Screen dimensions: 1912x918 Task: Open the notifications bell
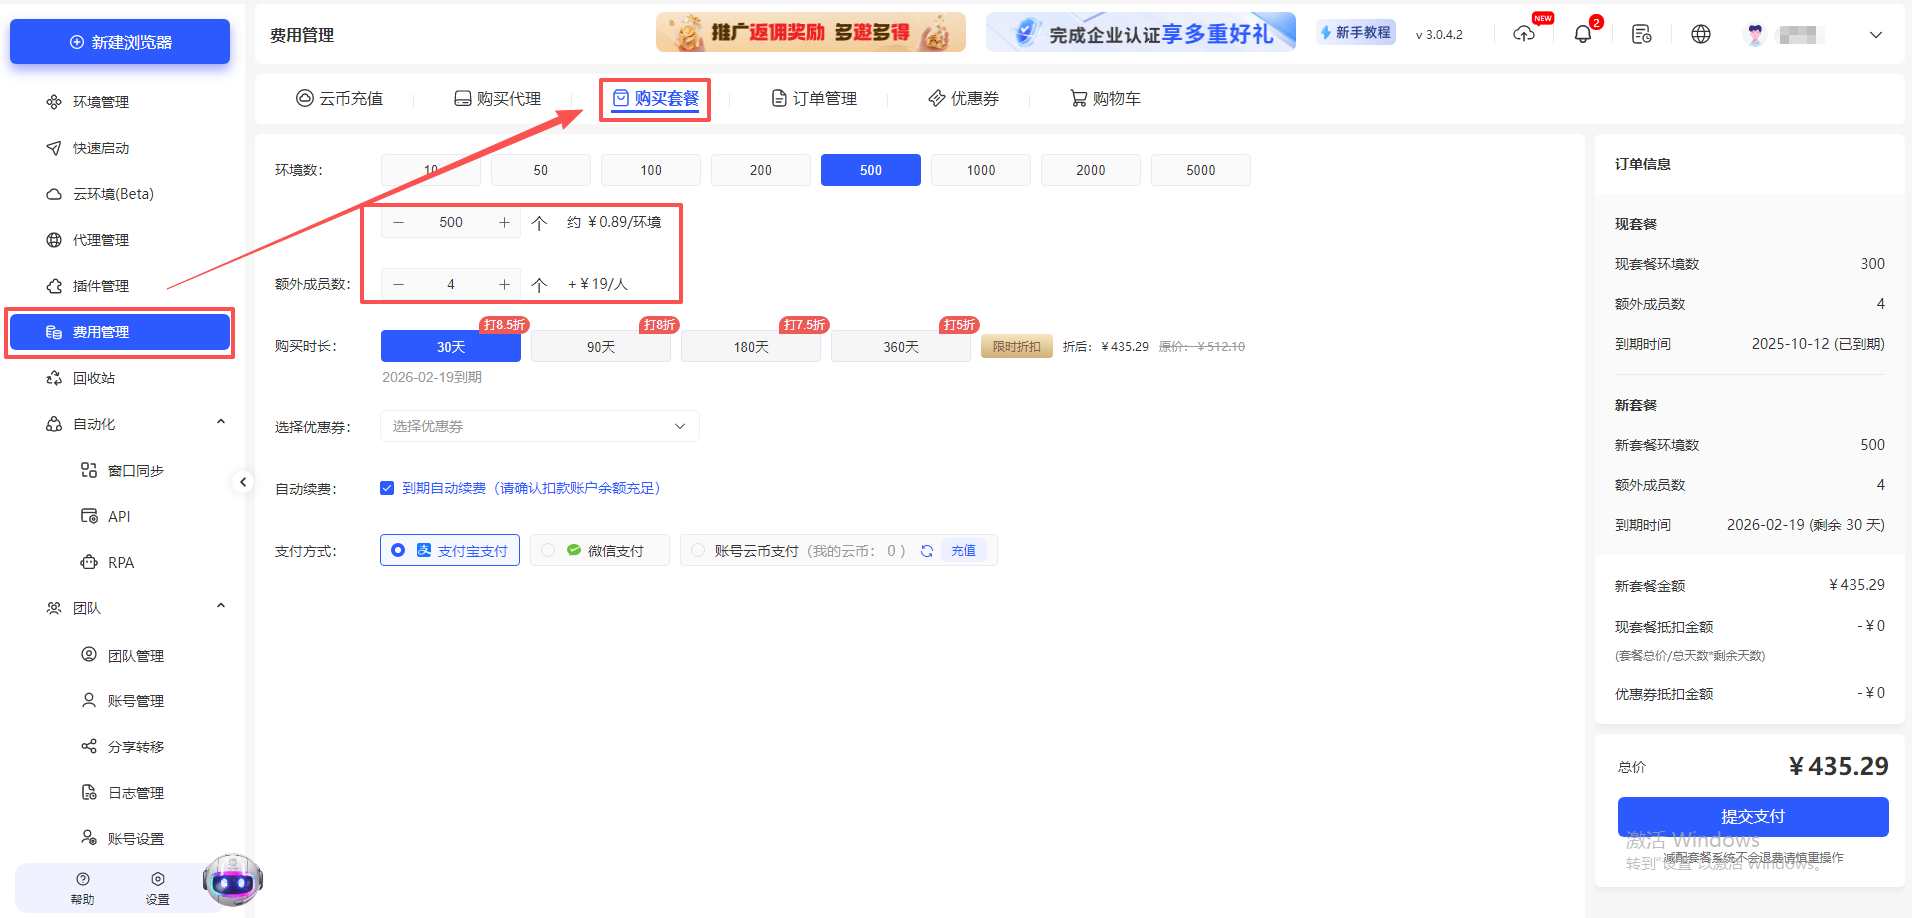(1582, 33)
